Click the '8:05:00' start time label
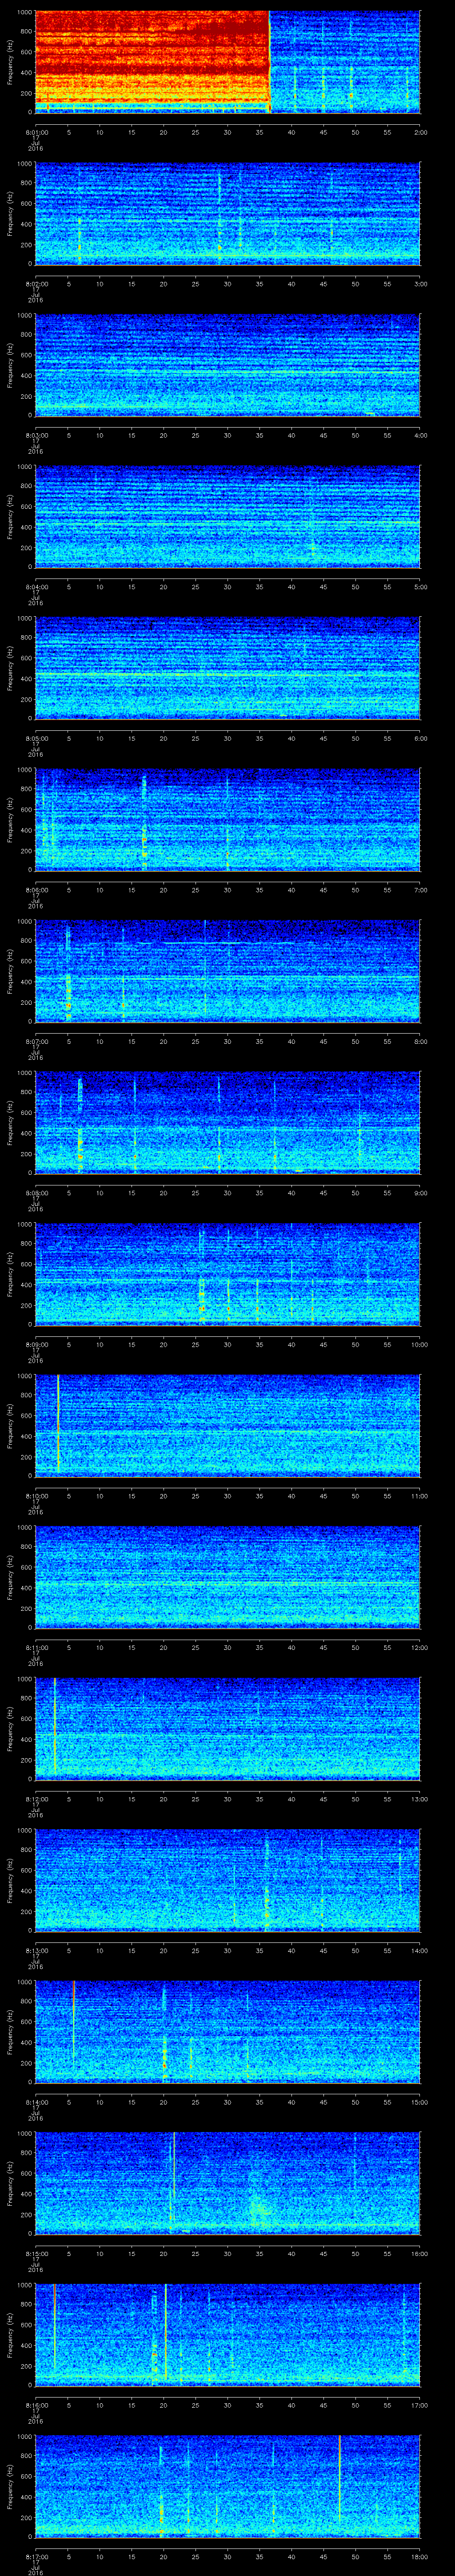Screen dimensions: 455x2576 [36, 738]
